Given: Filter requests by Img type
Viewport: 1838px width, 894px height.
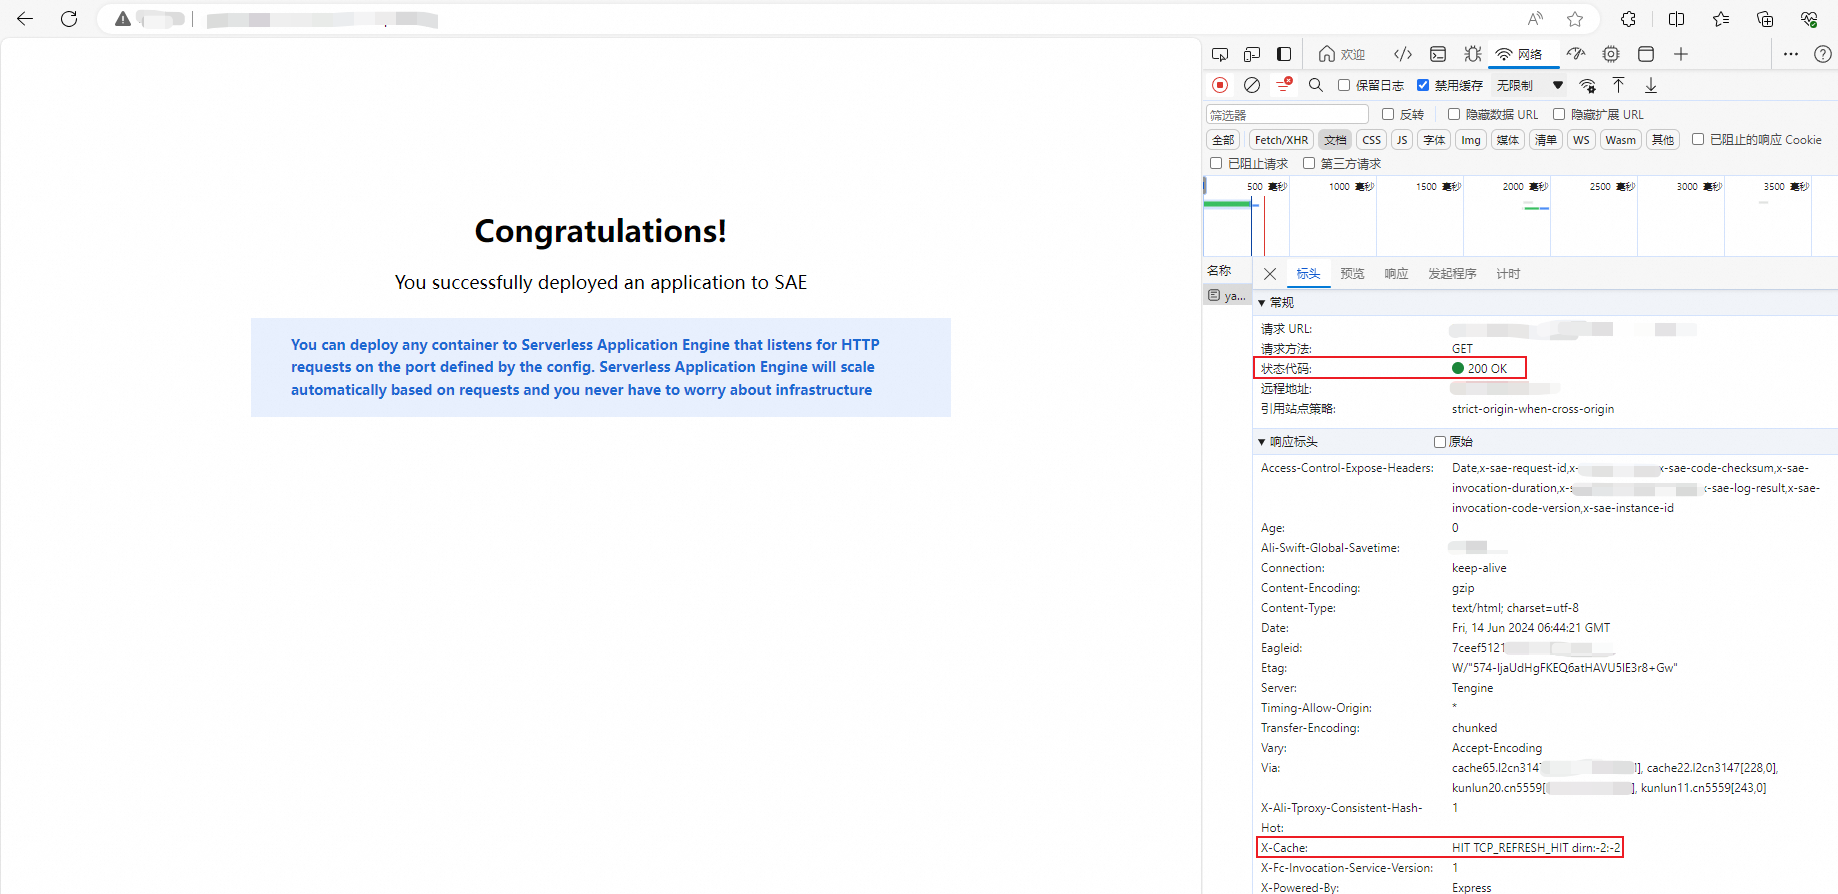Looking at the screenshot, I should point(1470,140).
